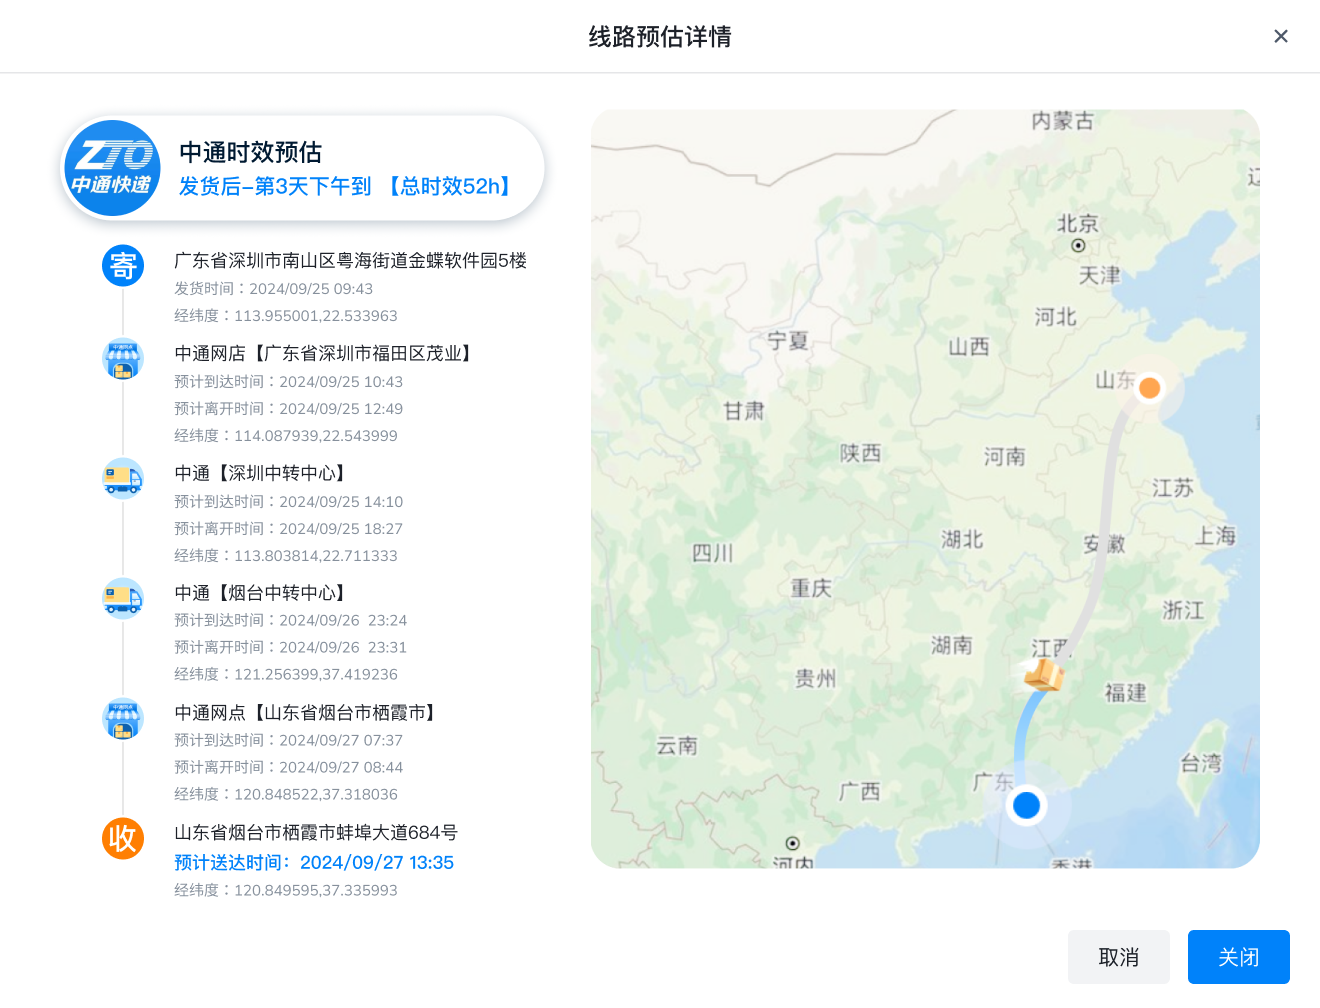This screenshot has width=1320, height=1008.
Task: Click 发货后-第3天下午到 总时效52h text
Action: point(347,186)
